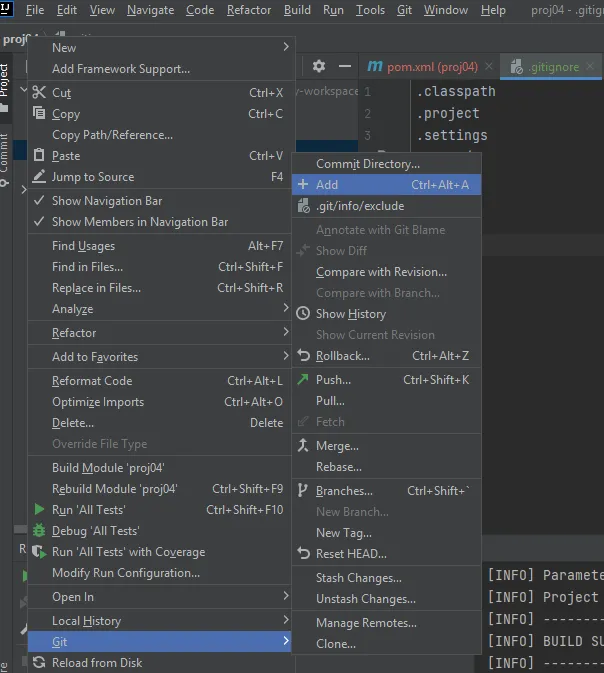Open the Commit tool window sidebar button

(5, 160)
